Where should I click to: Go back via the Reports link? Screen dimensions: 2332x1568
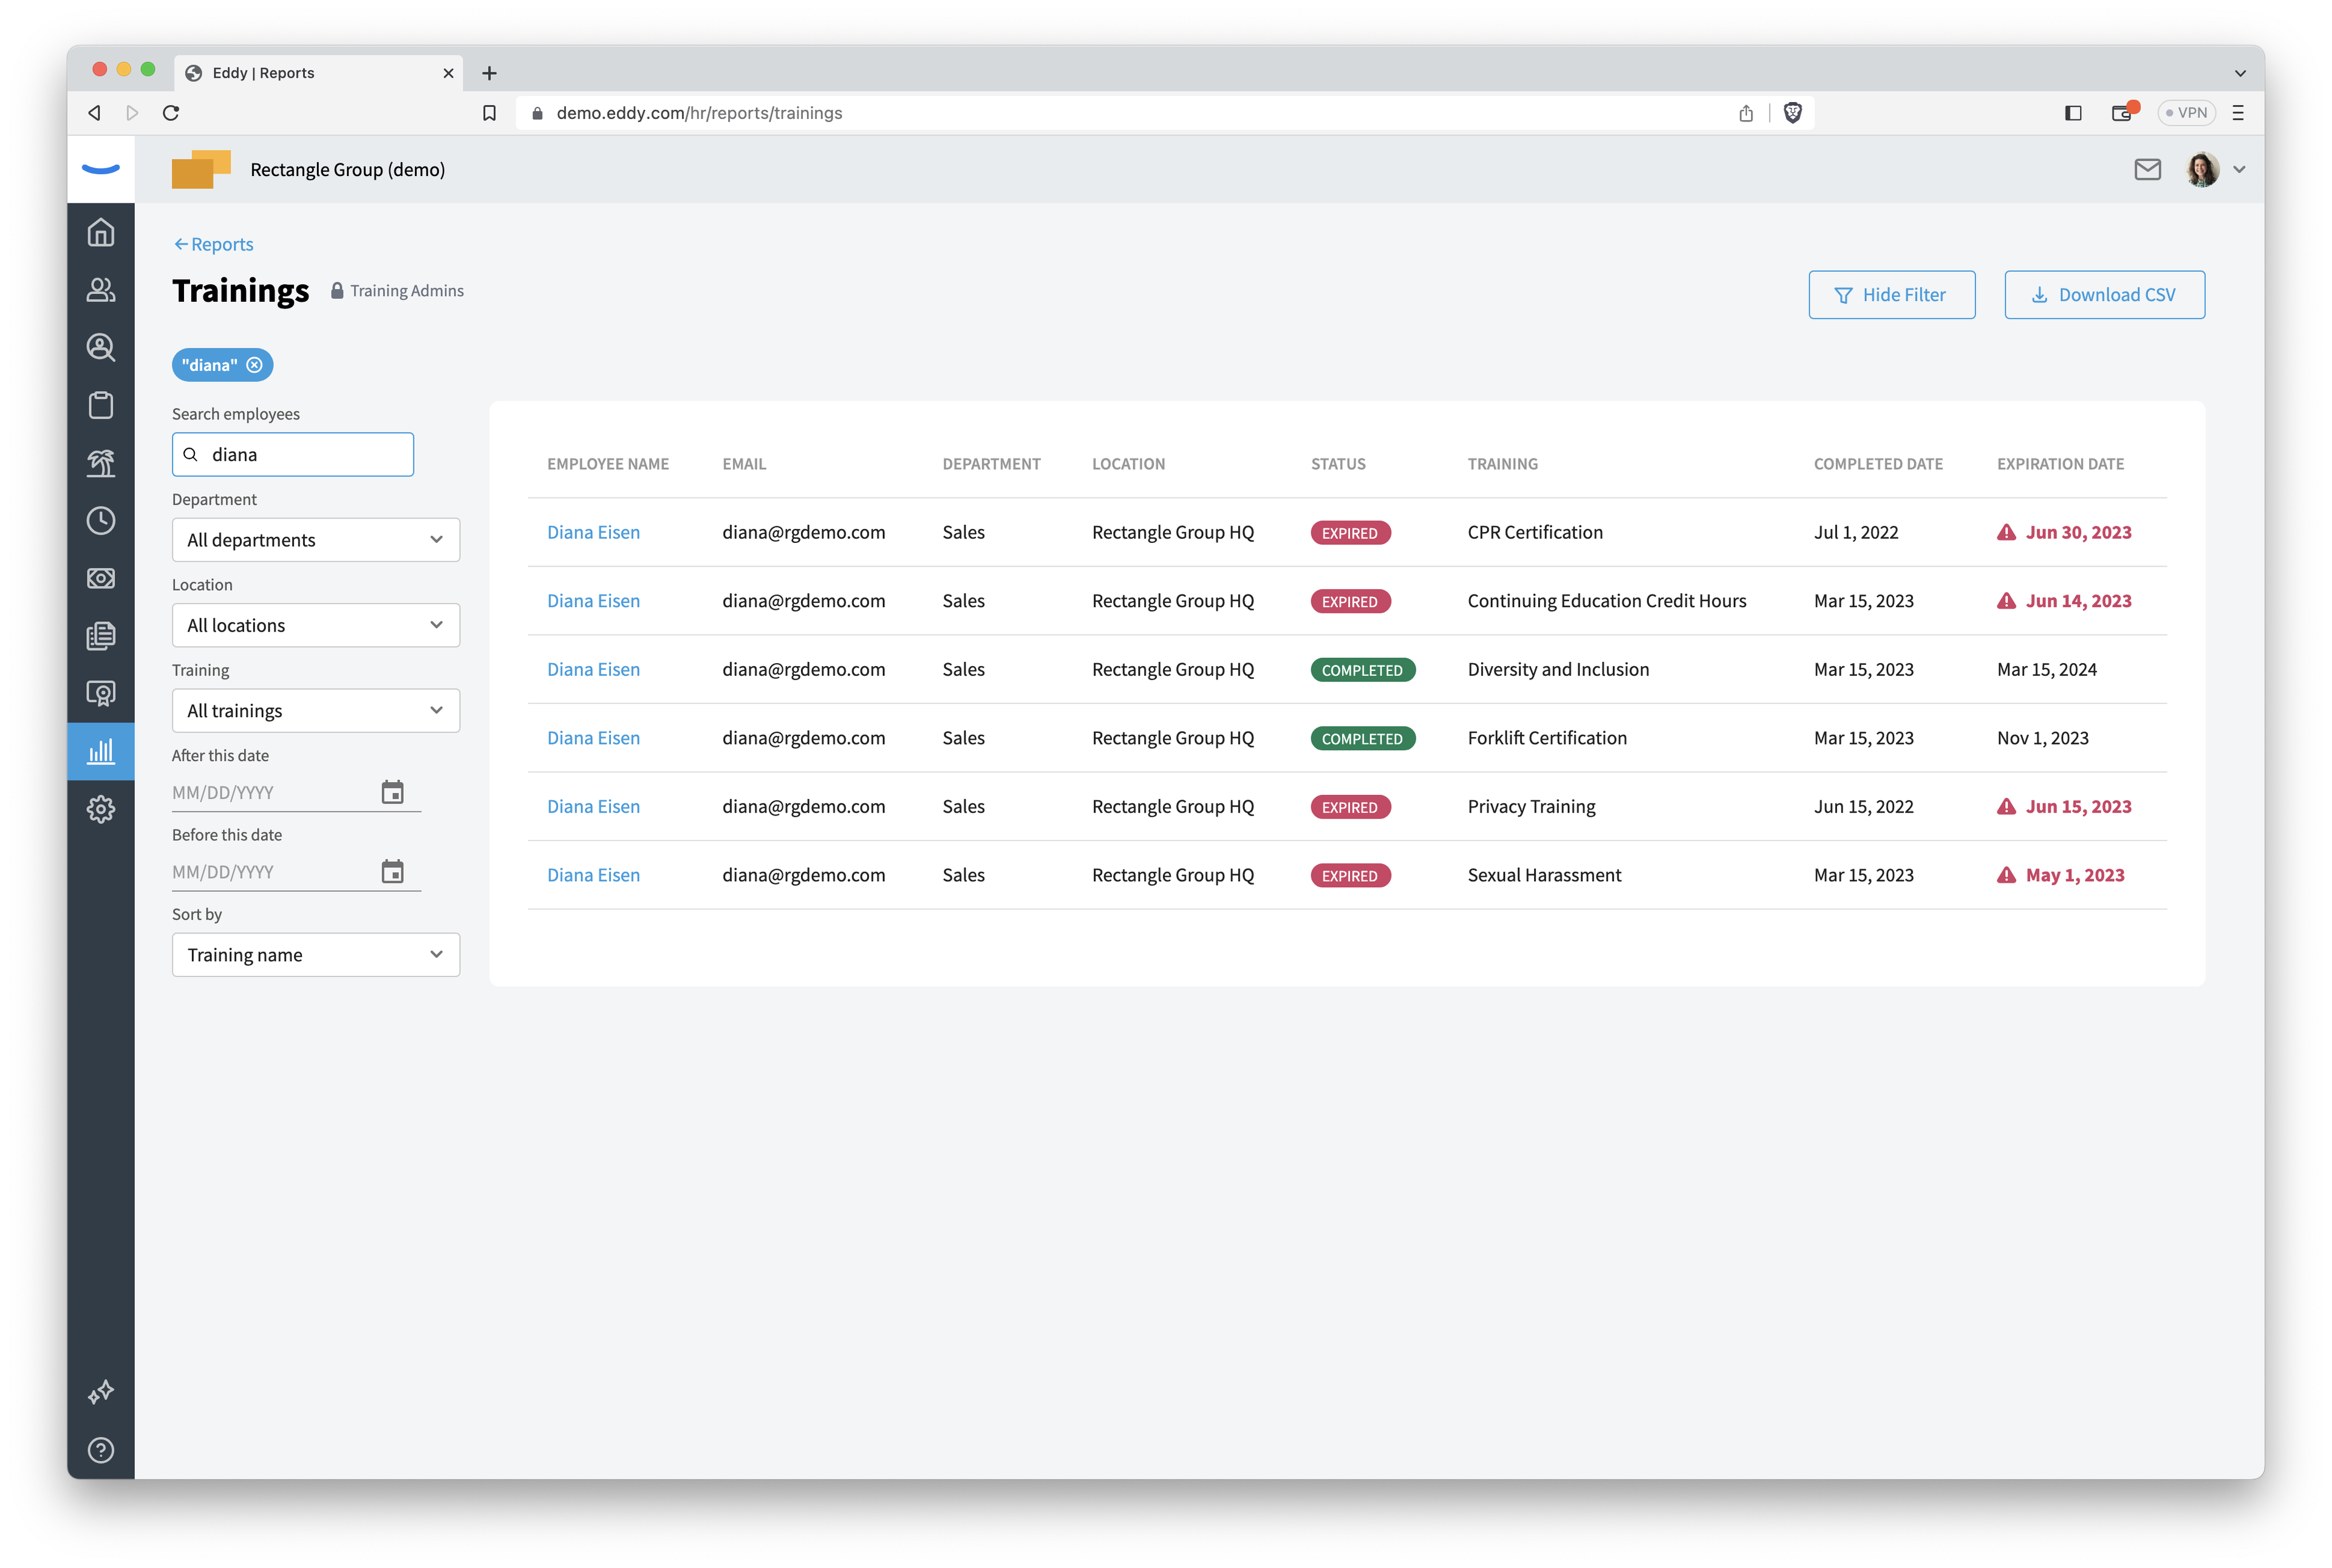pos(213,244)
